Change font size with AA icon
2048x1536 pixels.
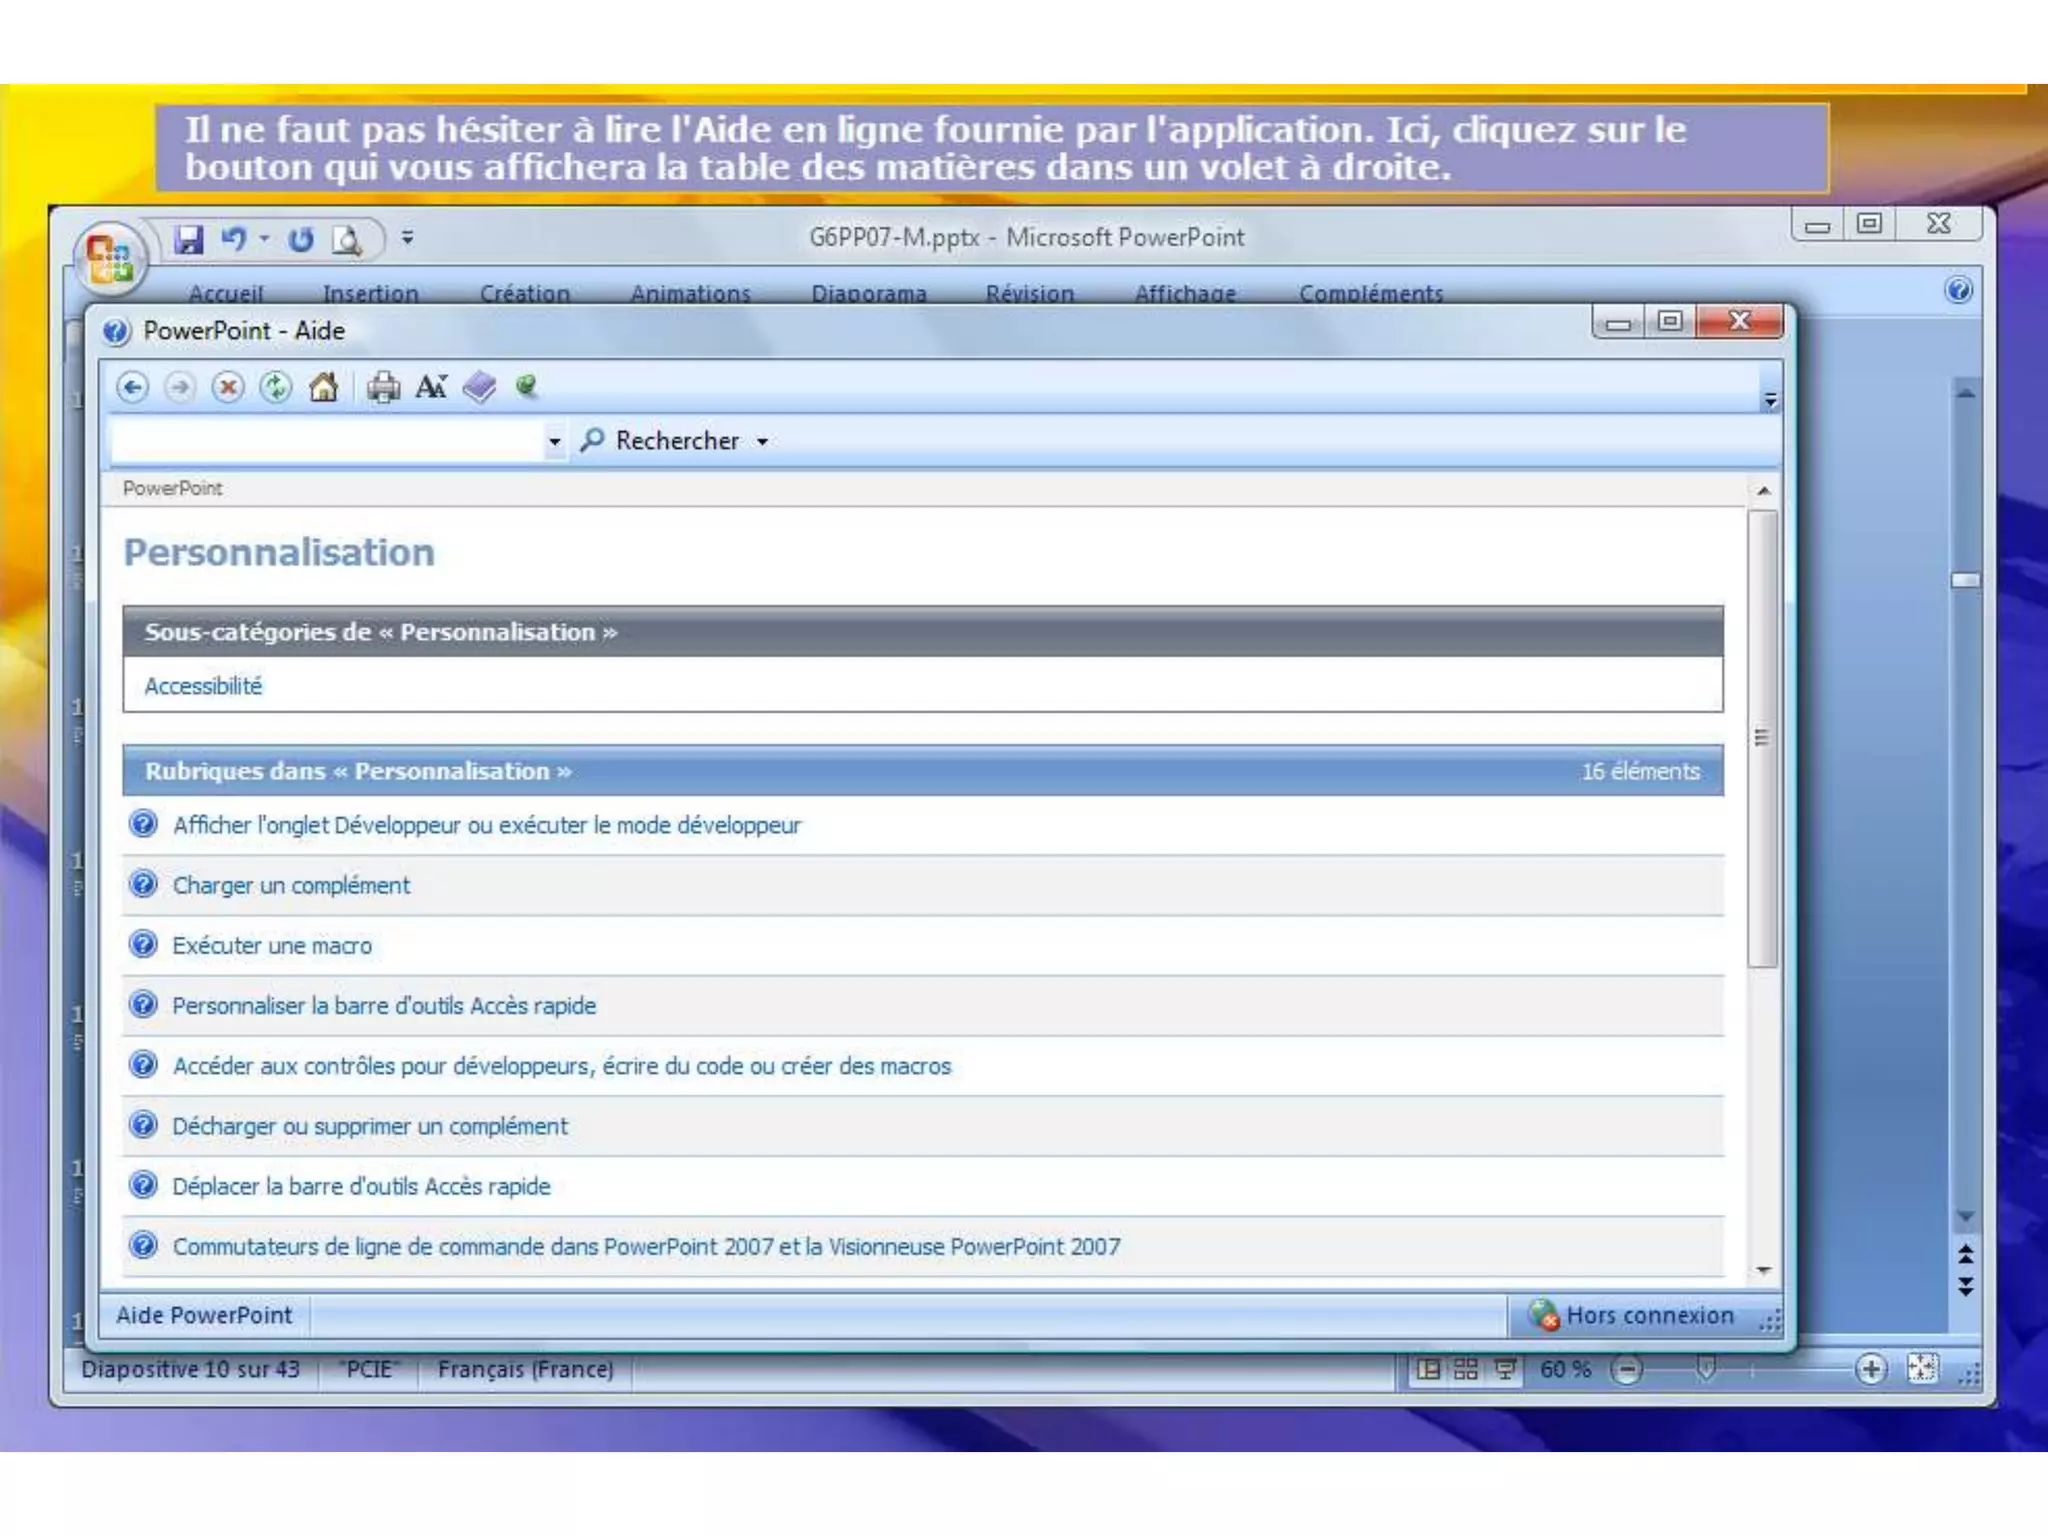click(431, 387)
